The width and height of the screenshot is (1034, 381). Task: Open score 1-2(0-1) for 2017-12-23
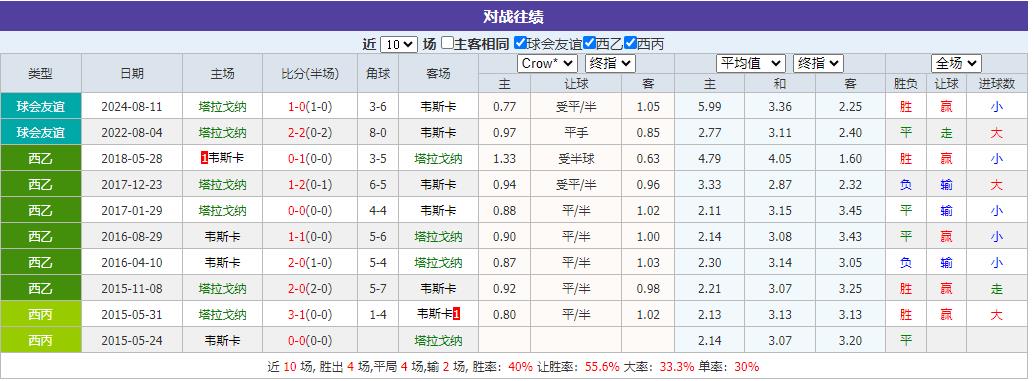(310, 185)
